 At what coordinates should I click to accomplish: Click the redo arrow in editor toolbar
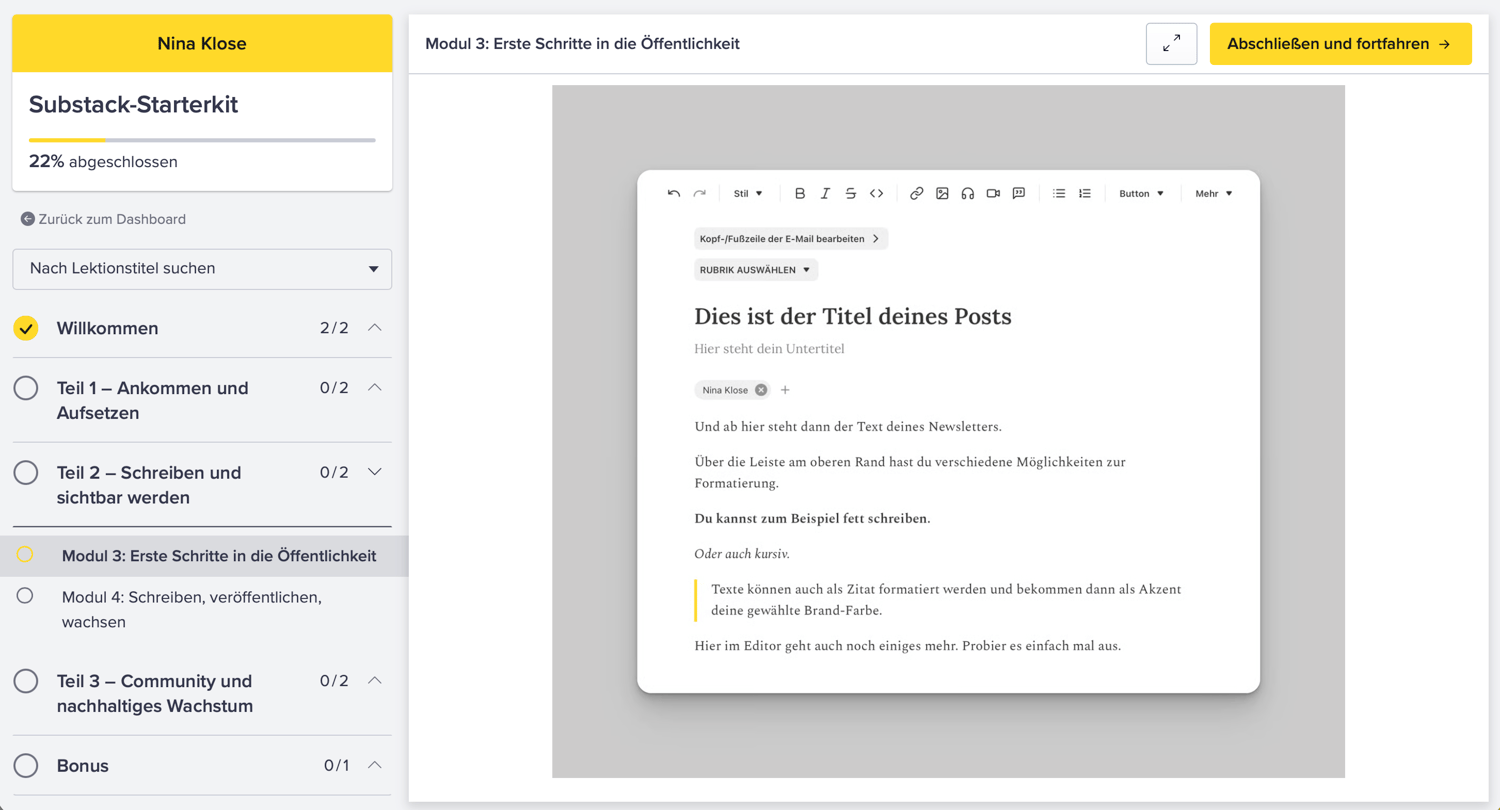(x=700, y=194)
